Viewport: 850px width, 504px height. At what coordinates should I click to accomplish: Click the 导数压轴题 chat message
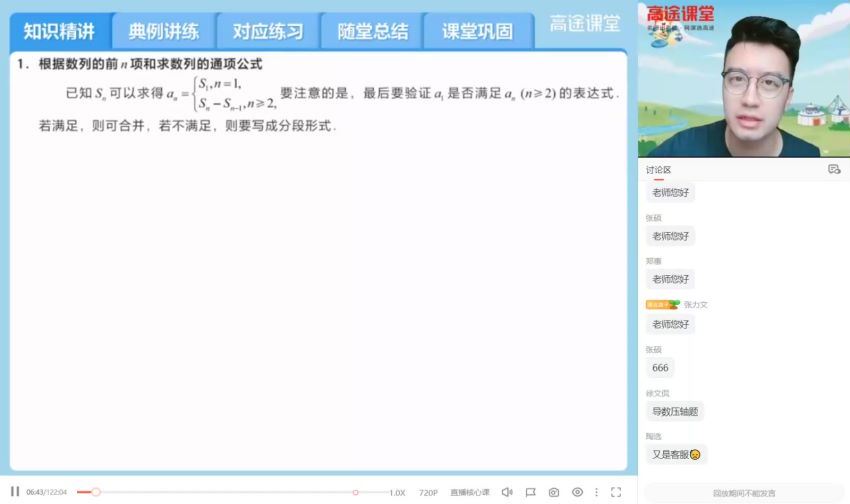click(x=675, y=411)
